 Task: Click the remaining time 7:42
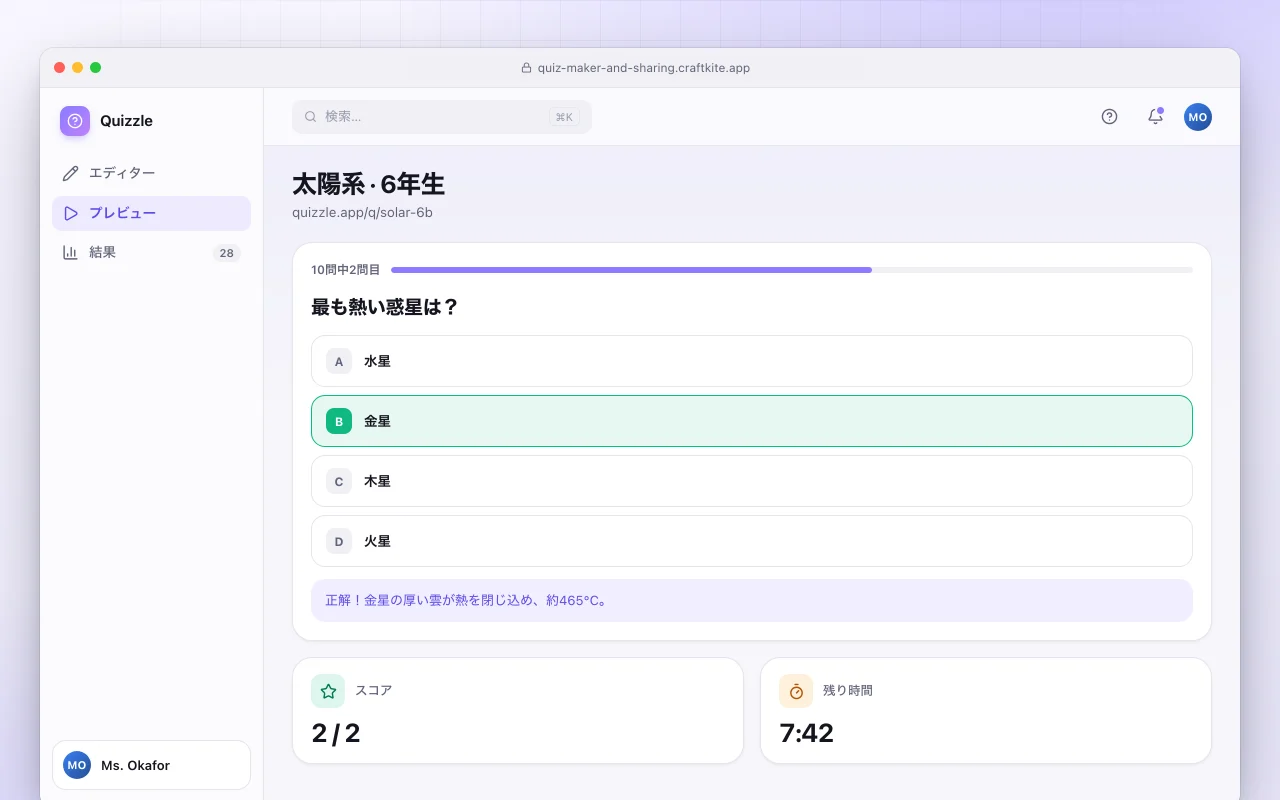(807, 733)
